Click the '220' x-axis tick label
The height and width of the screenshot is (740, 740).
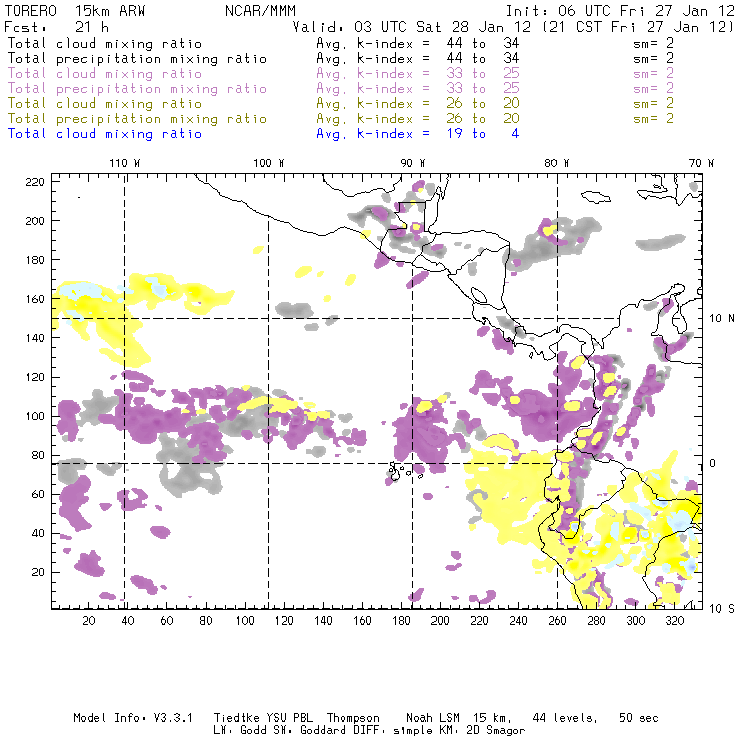479,621
